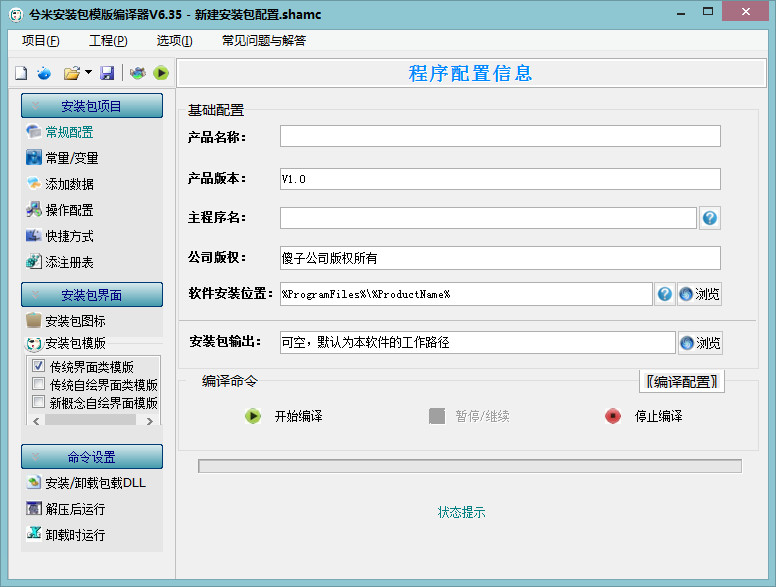Click 浏览 button for 软件安装位置

point(699,294)
